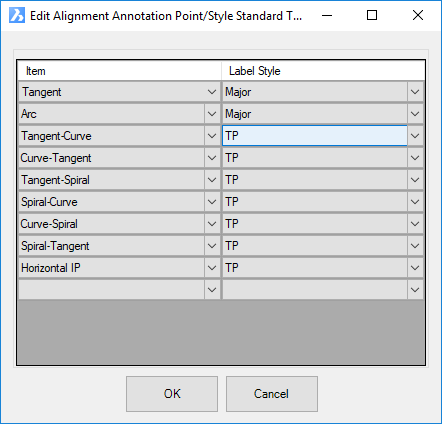
Task: Expand Label Style dropdown for Arc row
Action: coord(415,114)
